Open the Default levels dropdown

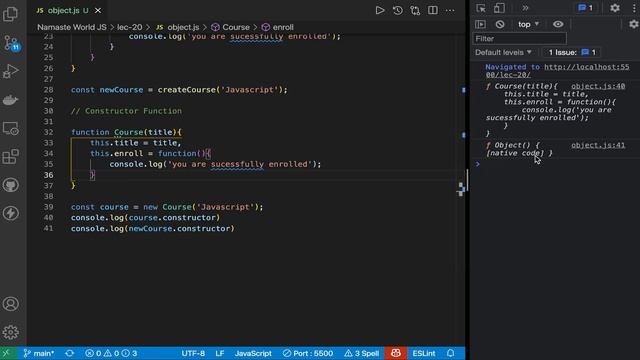tap(503, 52)
